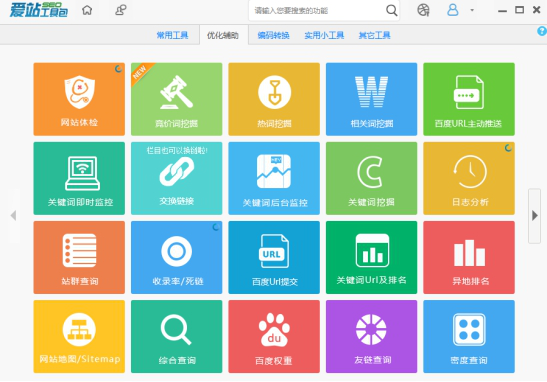Open 关键词后台监控 chart tile
Image resolution: width=547 pixels, height=382 pixels.
274,178
